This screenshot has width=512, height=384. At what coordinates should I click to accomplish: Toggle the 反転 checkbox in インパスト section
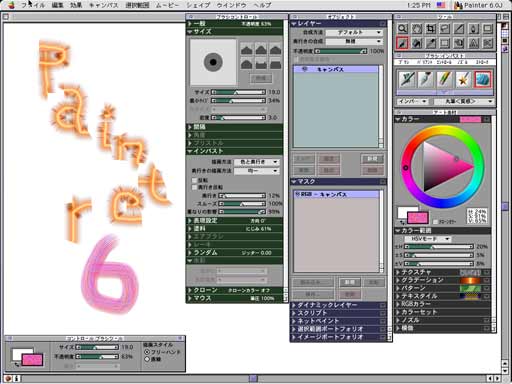194,180
